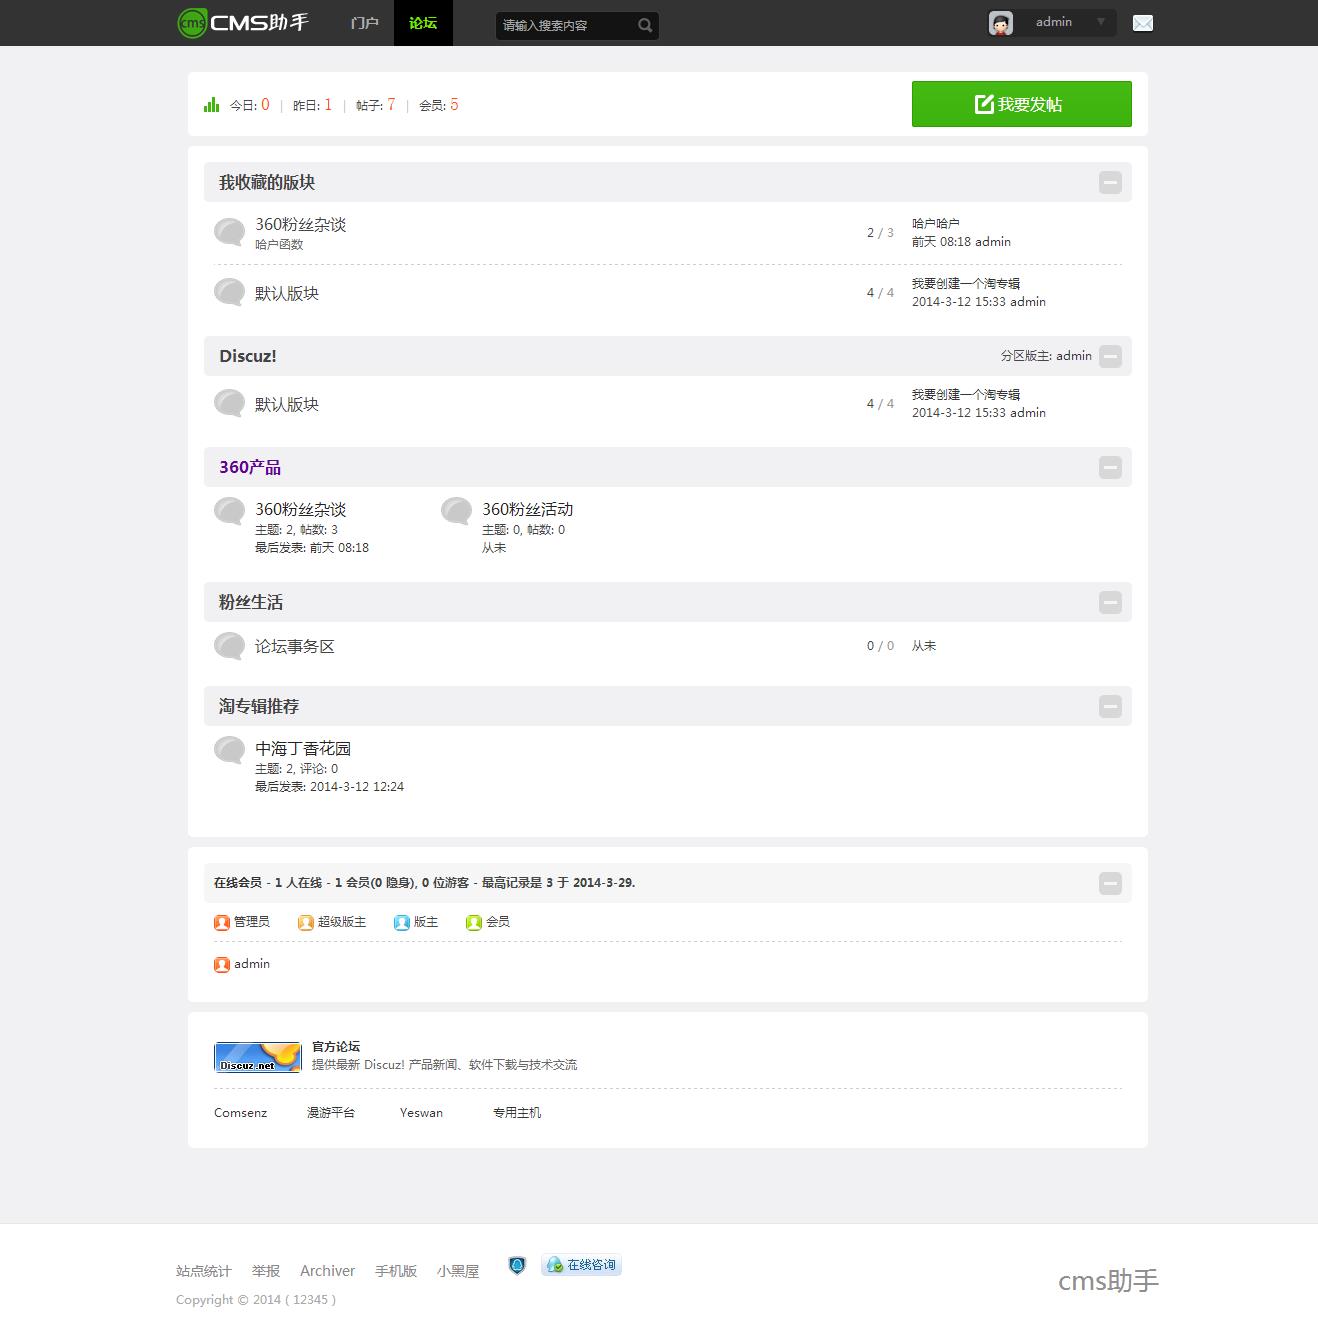Open the Discuz! category heading
The image size is (1318, 1324).
pyautogui.click(x=248, y=356)
